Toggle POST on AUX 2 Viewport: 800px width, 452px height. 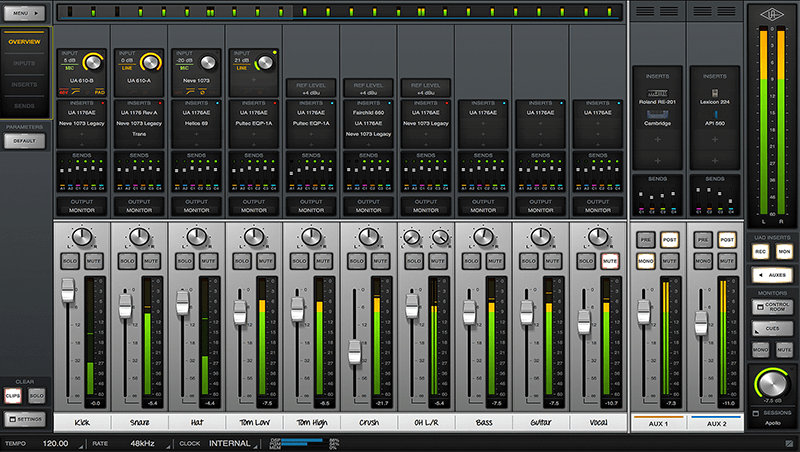(x=727, y=240)
